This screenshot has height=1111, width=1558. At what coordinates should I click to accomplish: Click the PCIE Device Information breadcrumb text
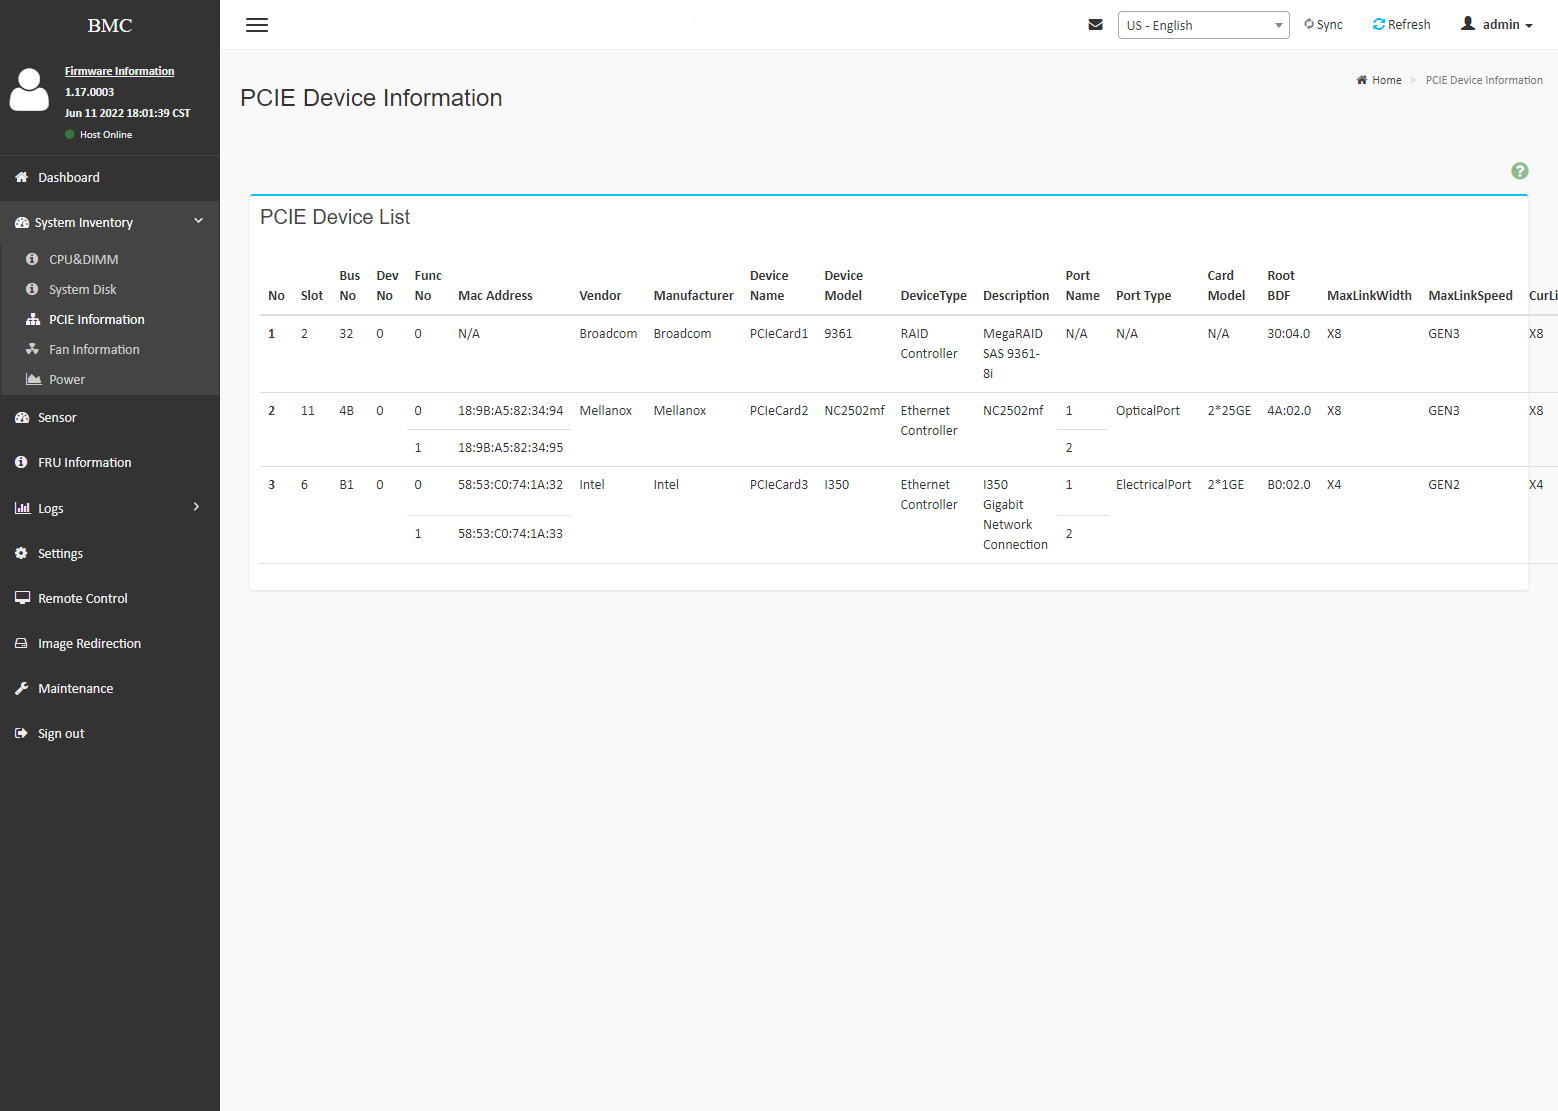[1484, 80]
